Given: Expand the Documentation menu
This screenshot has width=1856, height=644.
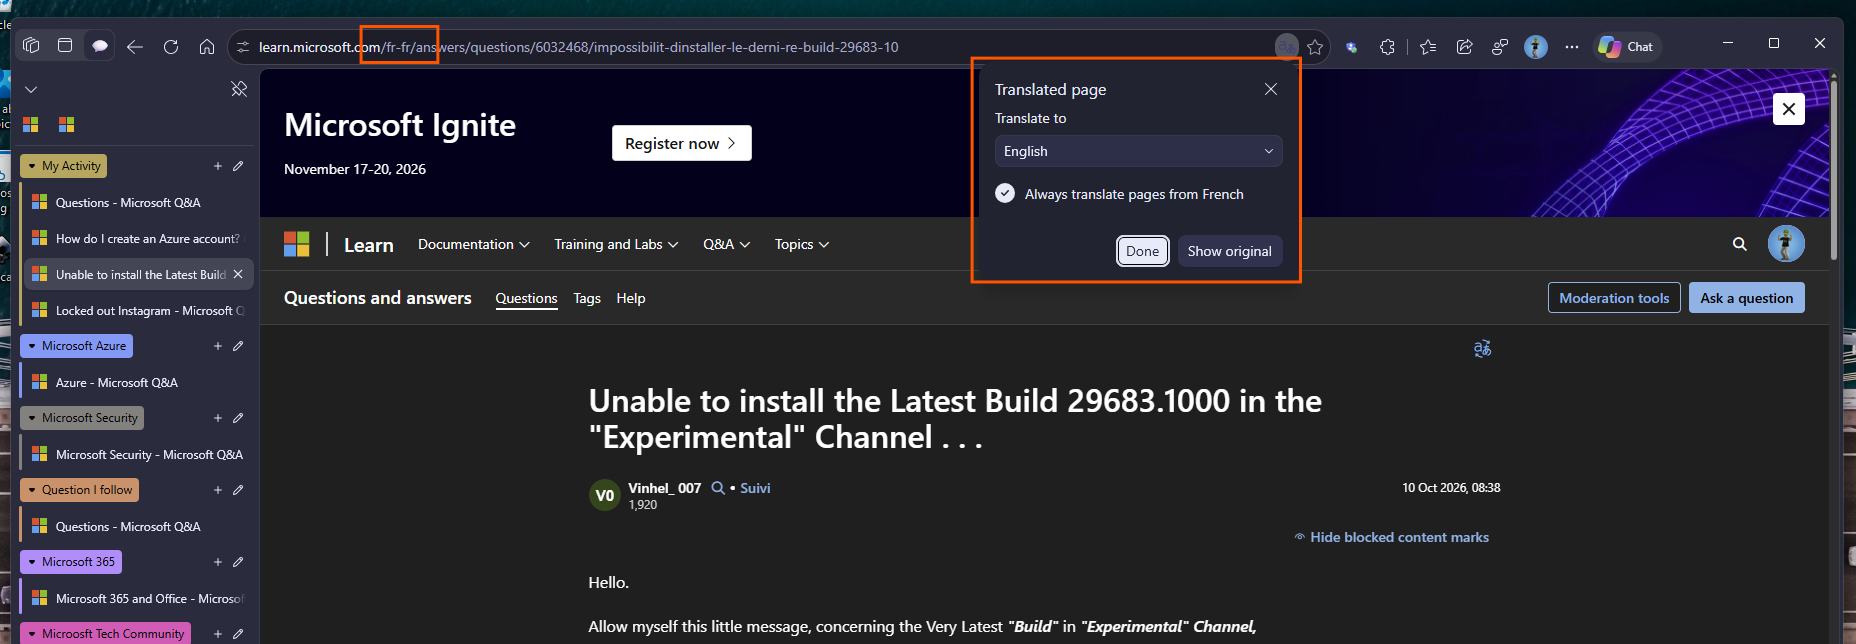Looking at the screenshot, I should pos(474,244).
